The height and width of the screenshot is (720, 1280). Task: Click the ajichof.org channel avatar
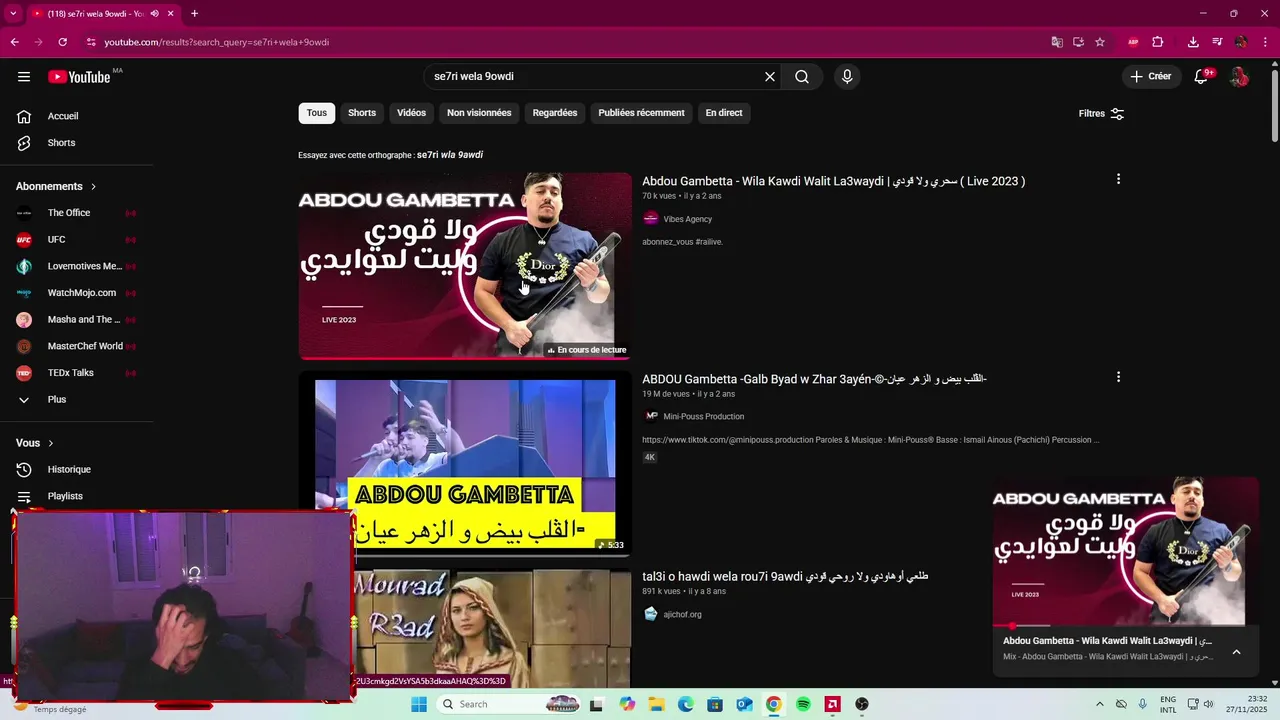(x=651, y=614)
